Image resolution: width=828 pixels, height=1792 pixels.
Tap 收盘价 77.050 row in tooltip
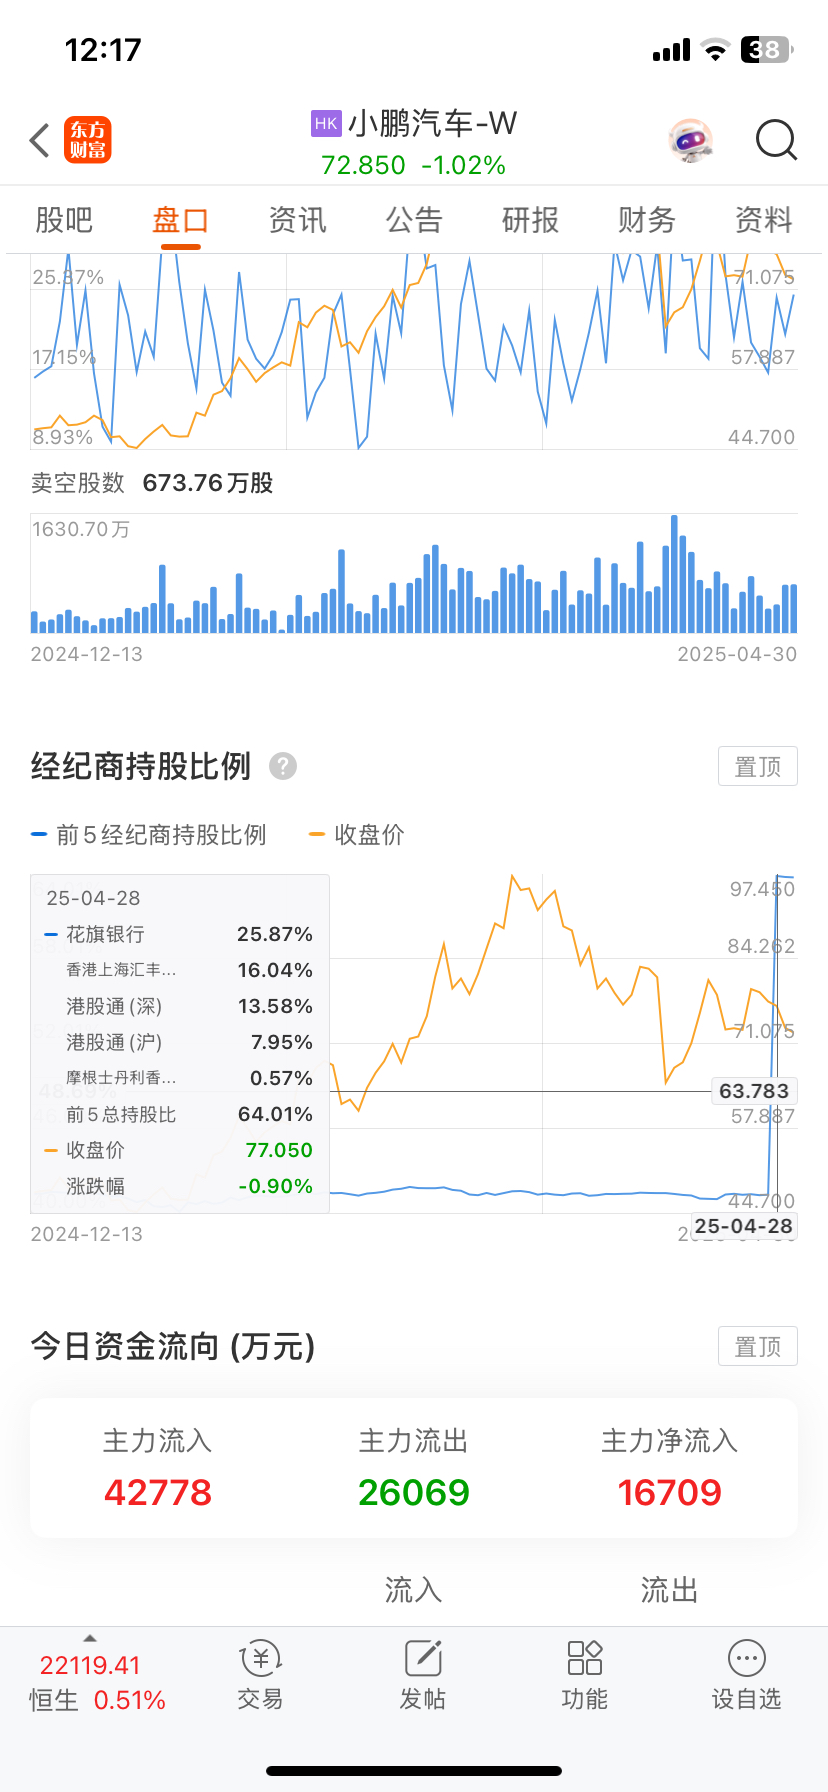pos(180,1150)
